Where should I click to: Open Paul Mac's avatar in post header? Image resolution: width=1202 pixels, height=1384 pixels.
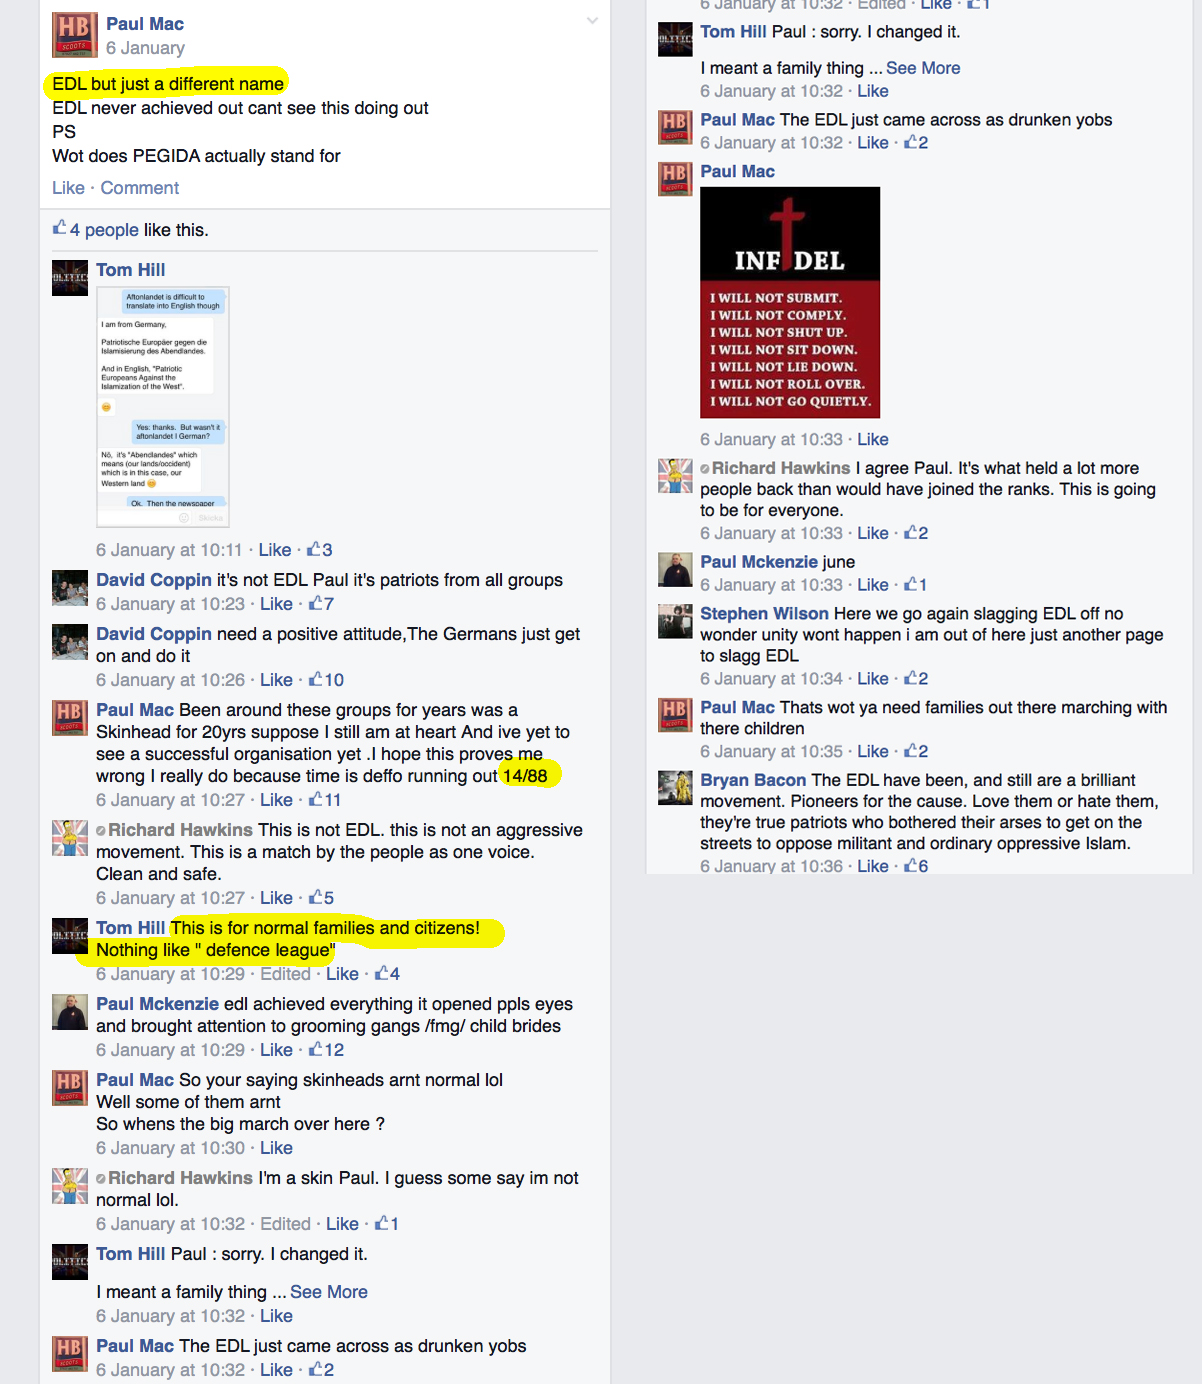coord(75,36)
